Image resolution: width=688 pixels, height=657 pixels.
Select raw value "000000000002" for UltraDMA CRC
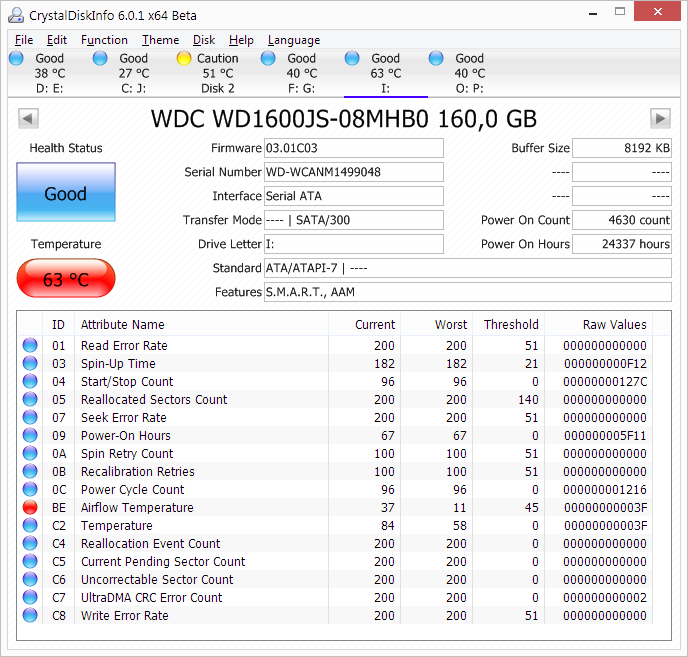pyautogui.click(x=605, y=597)
